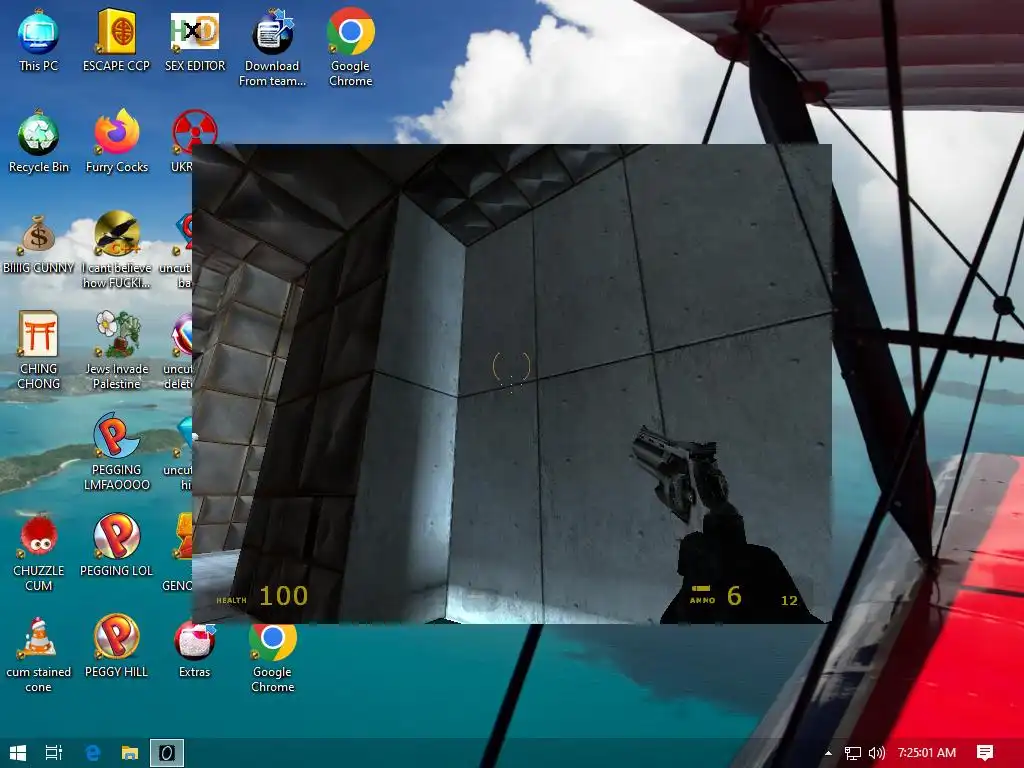Open the This PC desktop icon
The width and height of the screenshot is (1024, 768).
pyautogui.click(x=38, y=40)
